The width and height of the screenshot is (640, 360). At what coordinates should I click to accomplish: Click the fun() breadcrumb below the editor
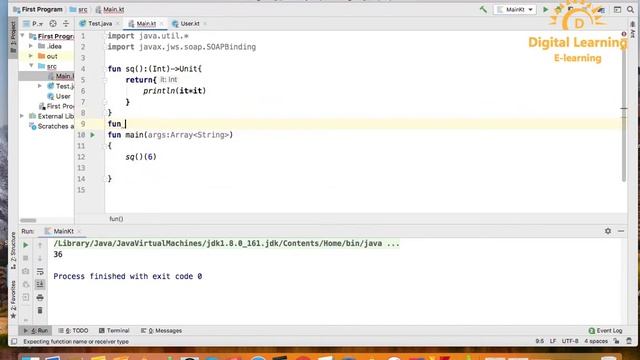click(116, 219)
